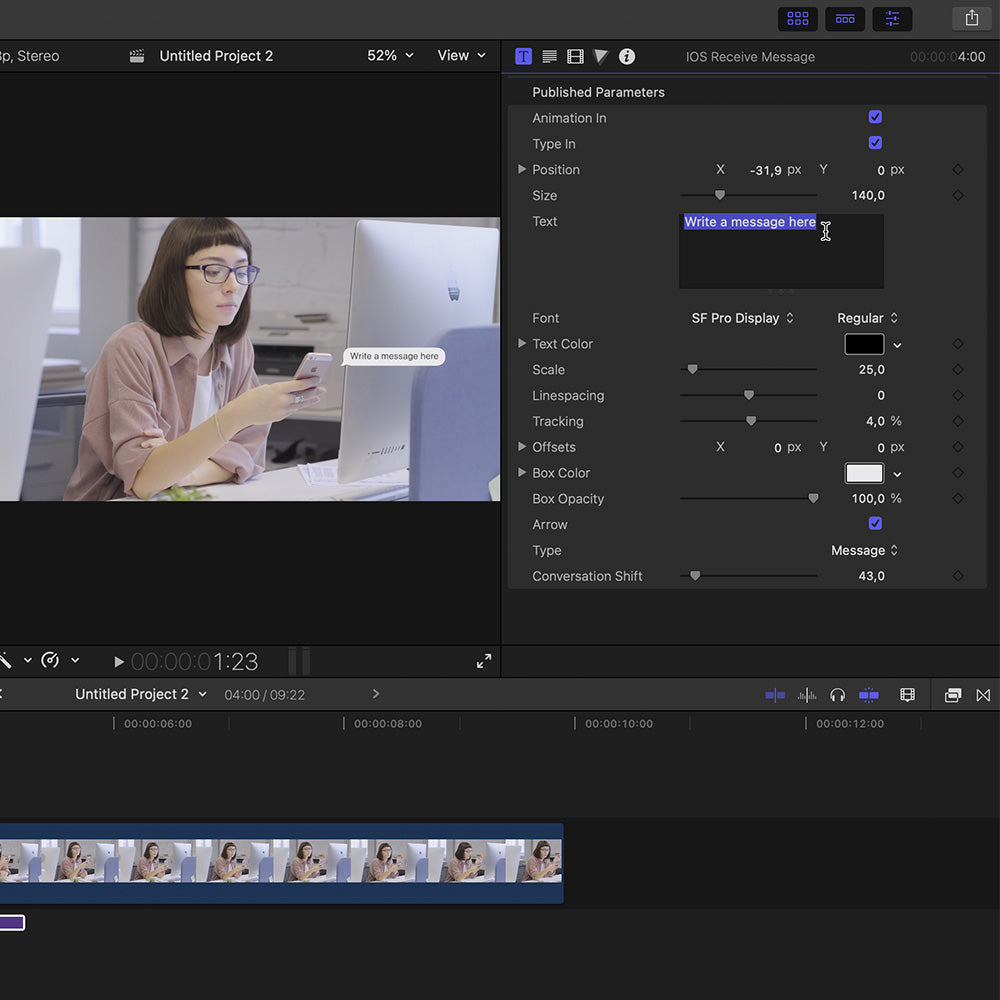Open the Share export icon
This screenshot has width=1000, height=1000.
coord(971,18)
